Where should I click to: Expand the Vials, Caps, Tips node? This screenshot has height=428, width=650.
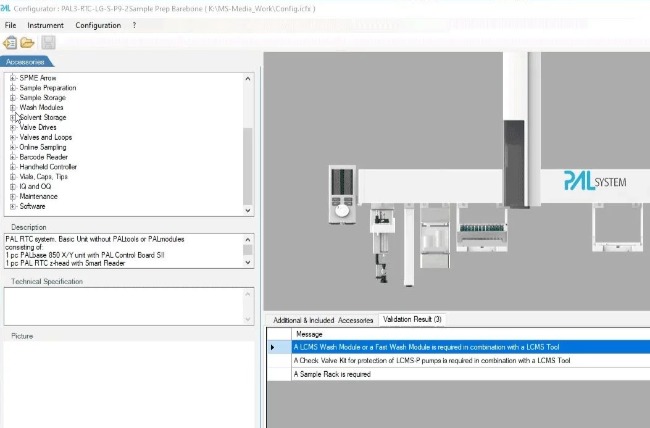pos(13,177)
